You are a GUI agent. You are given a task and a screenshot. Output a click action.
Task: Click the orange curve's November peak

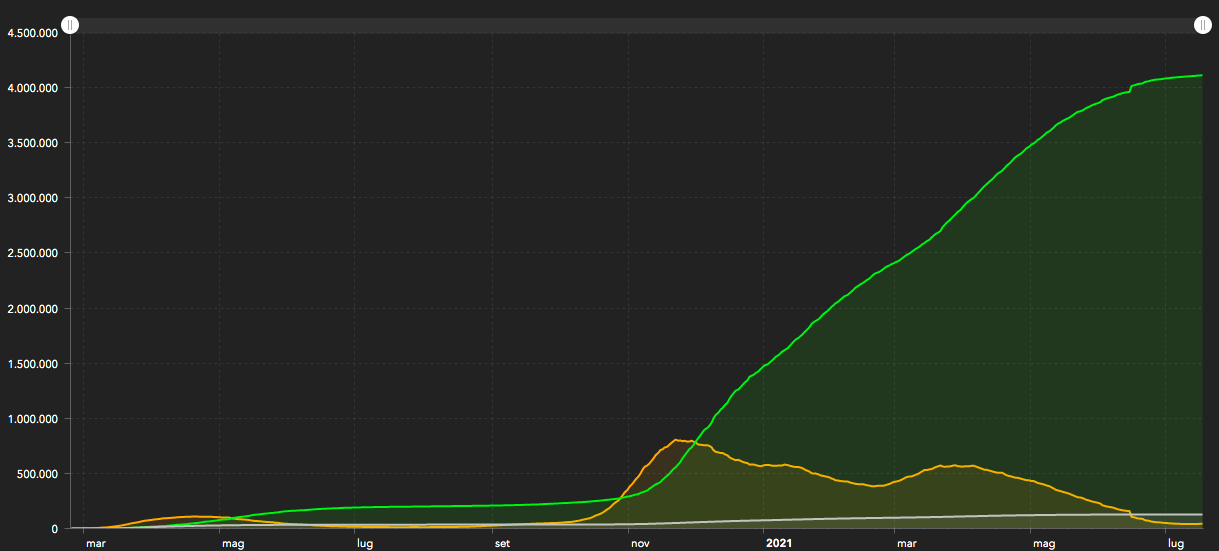point(677,440)
